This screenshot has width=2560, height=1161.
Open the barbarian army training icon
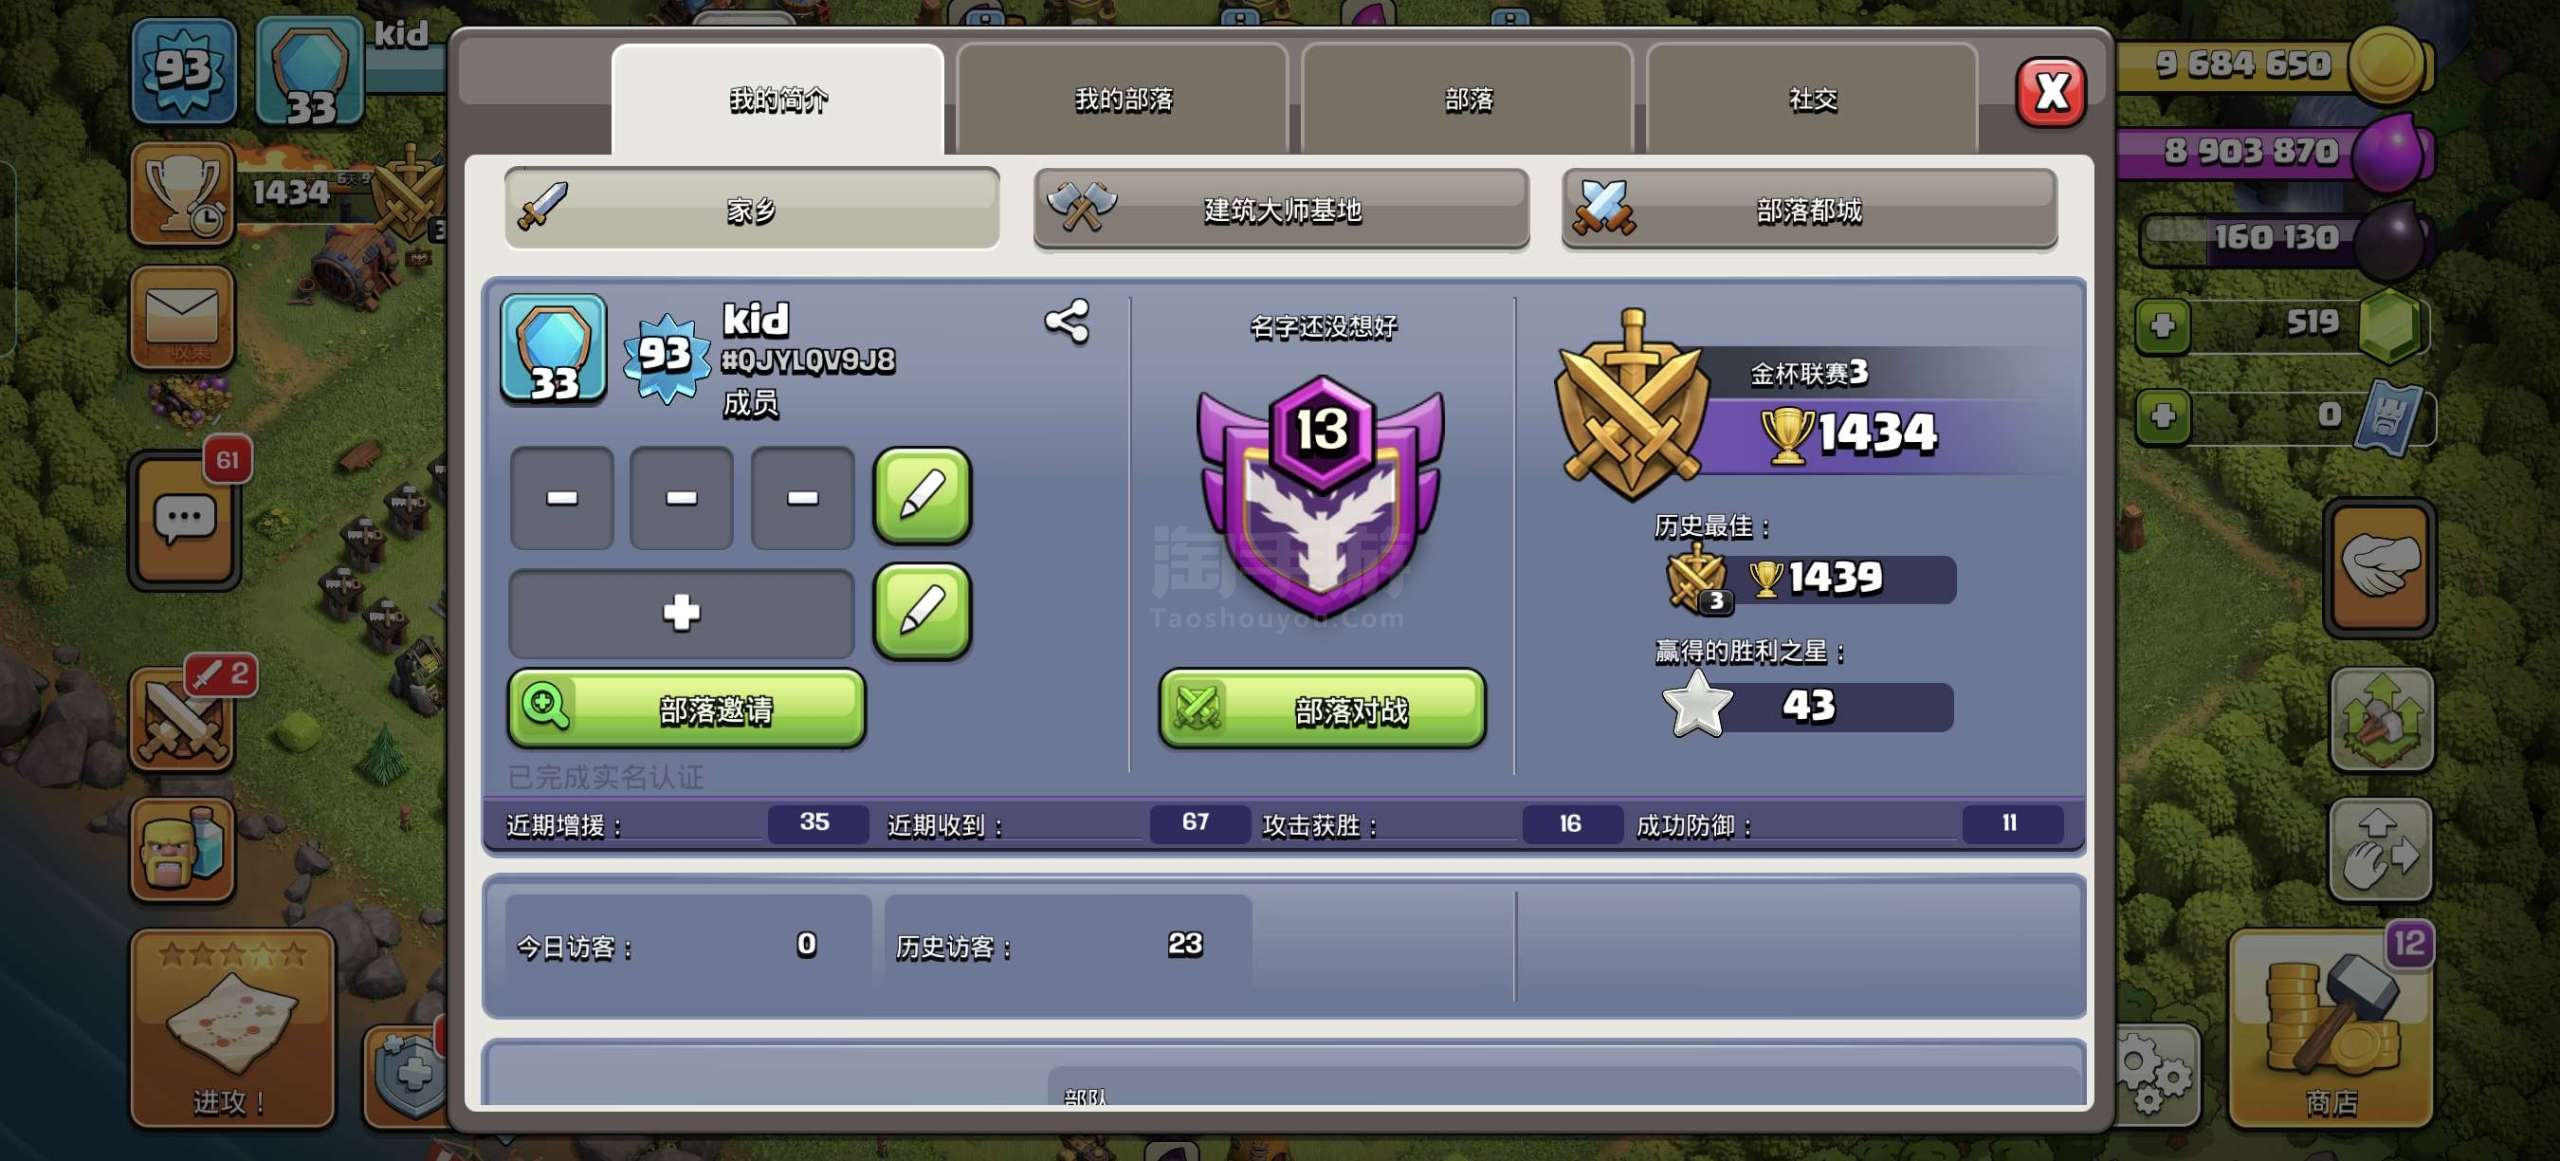click(183, 849)
